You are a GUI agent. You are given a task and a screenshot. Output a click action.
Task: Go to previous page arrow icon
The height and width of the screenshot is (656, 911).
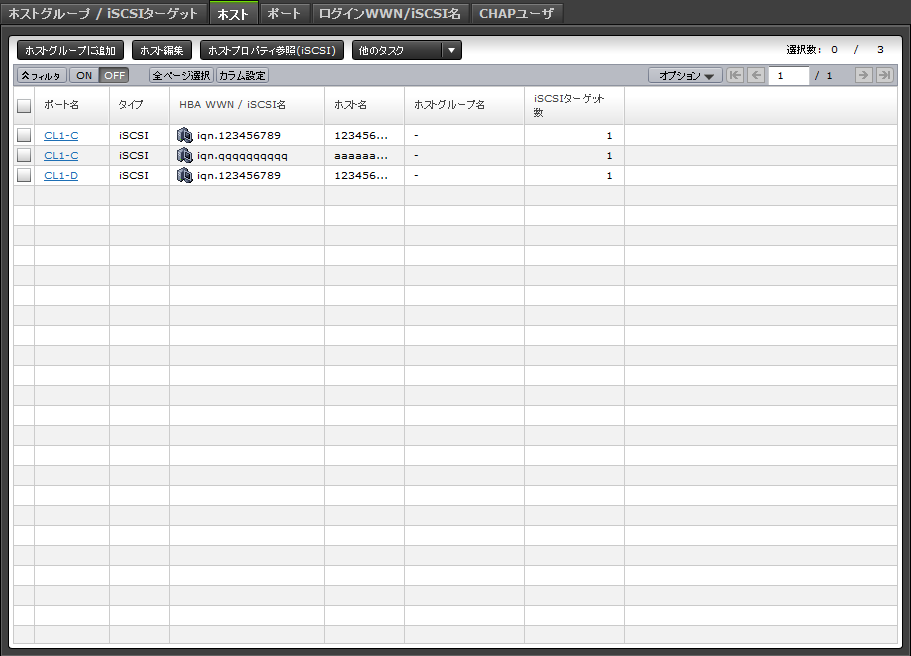(x=756, y=75)
